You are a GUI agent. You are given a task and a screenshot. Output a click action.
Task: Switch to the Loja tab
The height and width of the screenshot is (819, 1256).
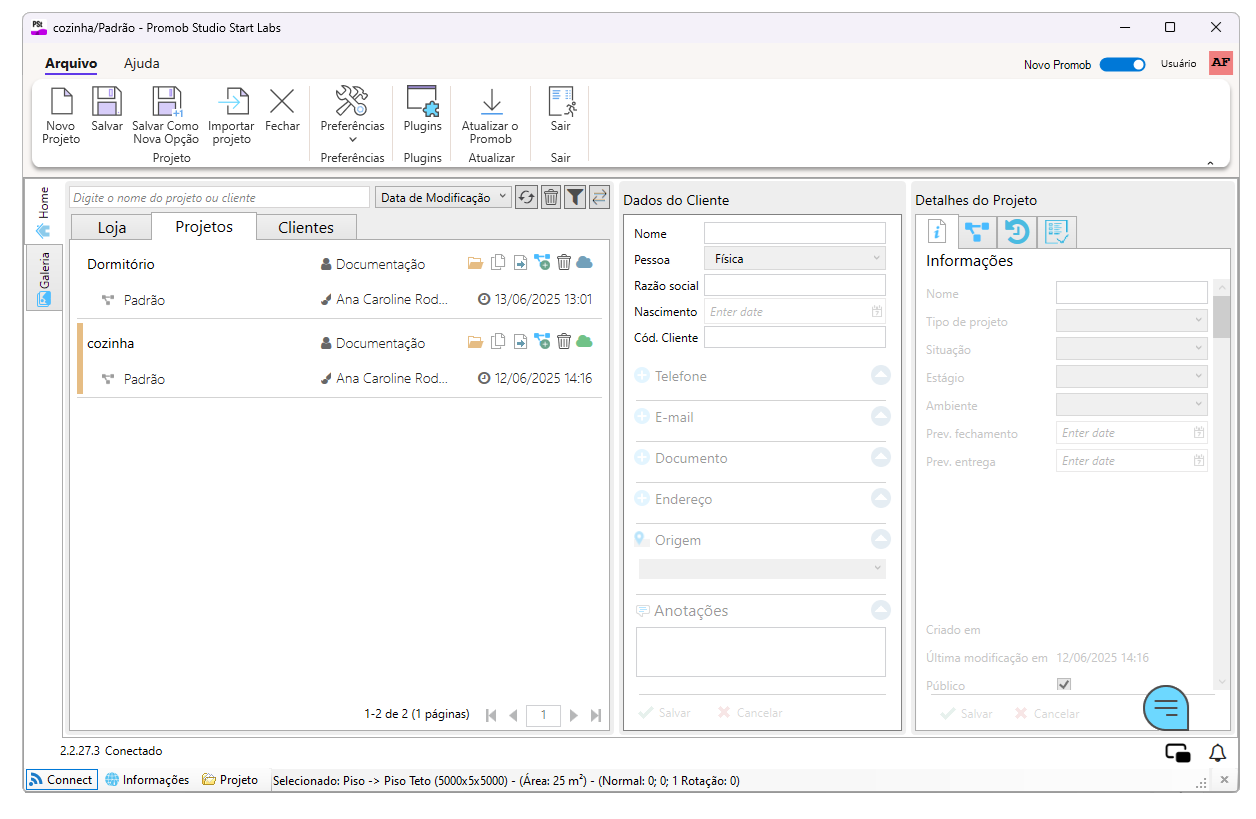click(x=112, y=227)
